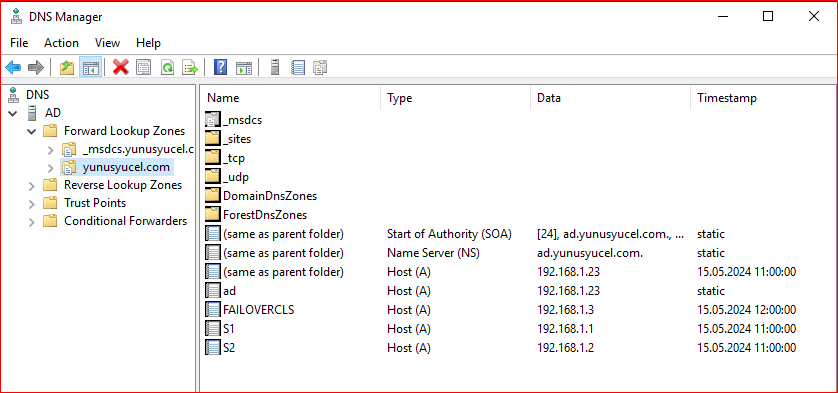Open the View menu
Screen dimensions: 838x393
tap(107, 43)
